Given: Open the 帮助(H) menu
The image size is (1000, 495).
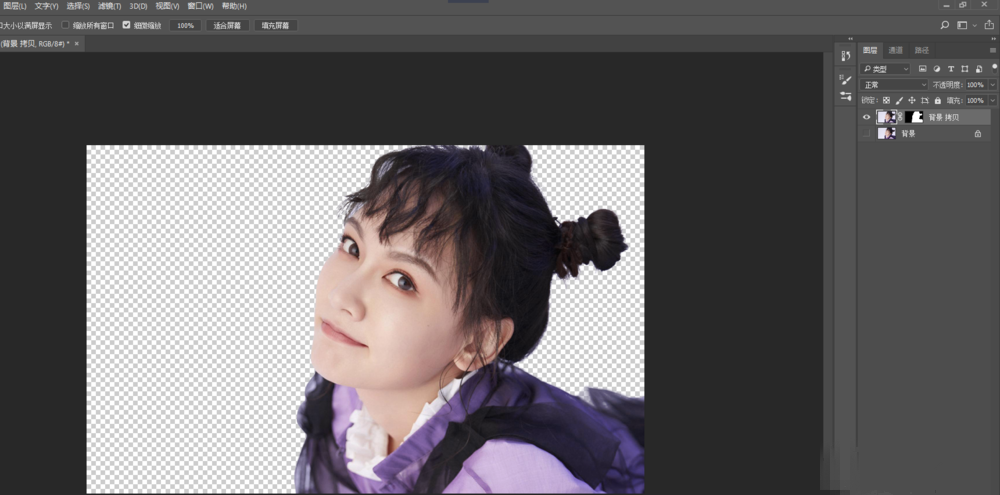Looking at the screenshot, I should click(x=234, y=6).
